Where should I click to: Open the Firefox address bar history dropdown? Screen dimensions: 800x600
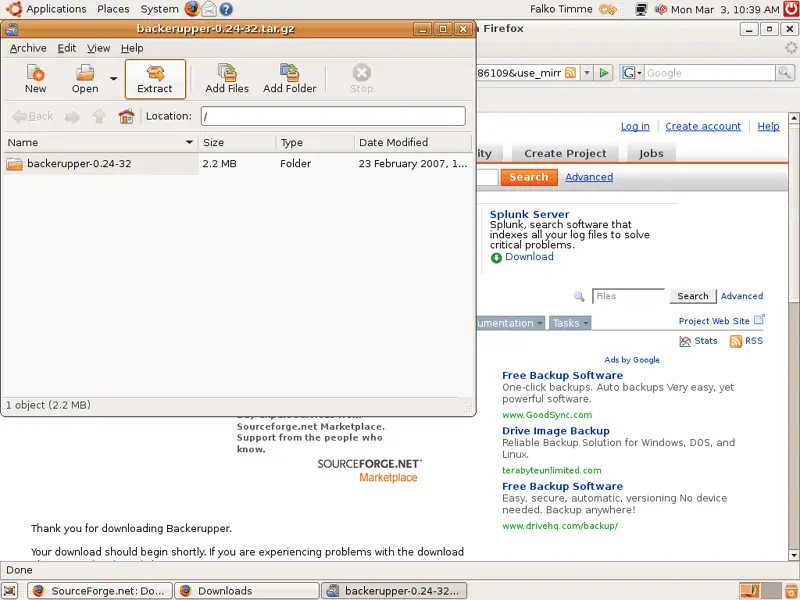pos(587,73)
